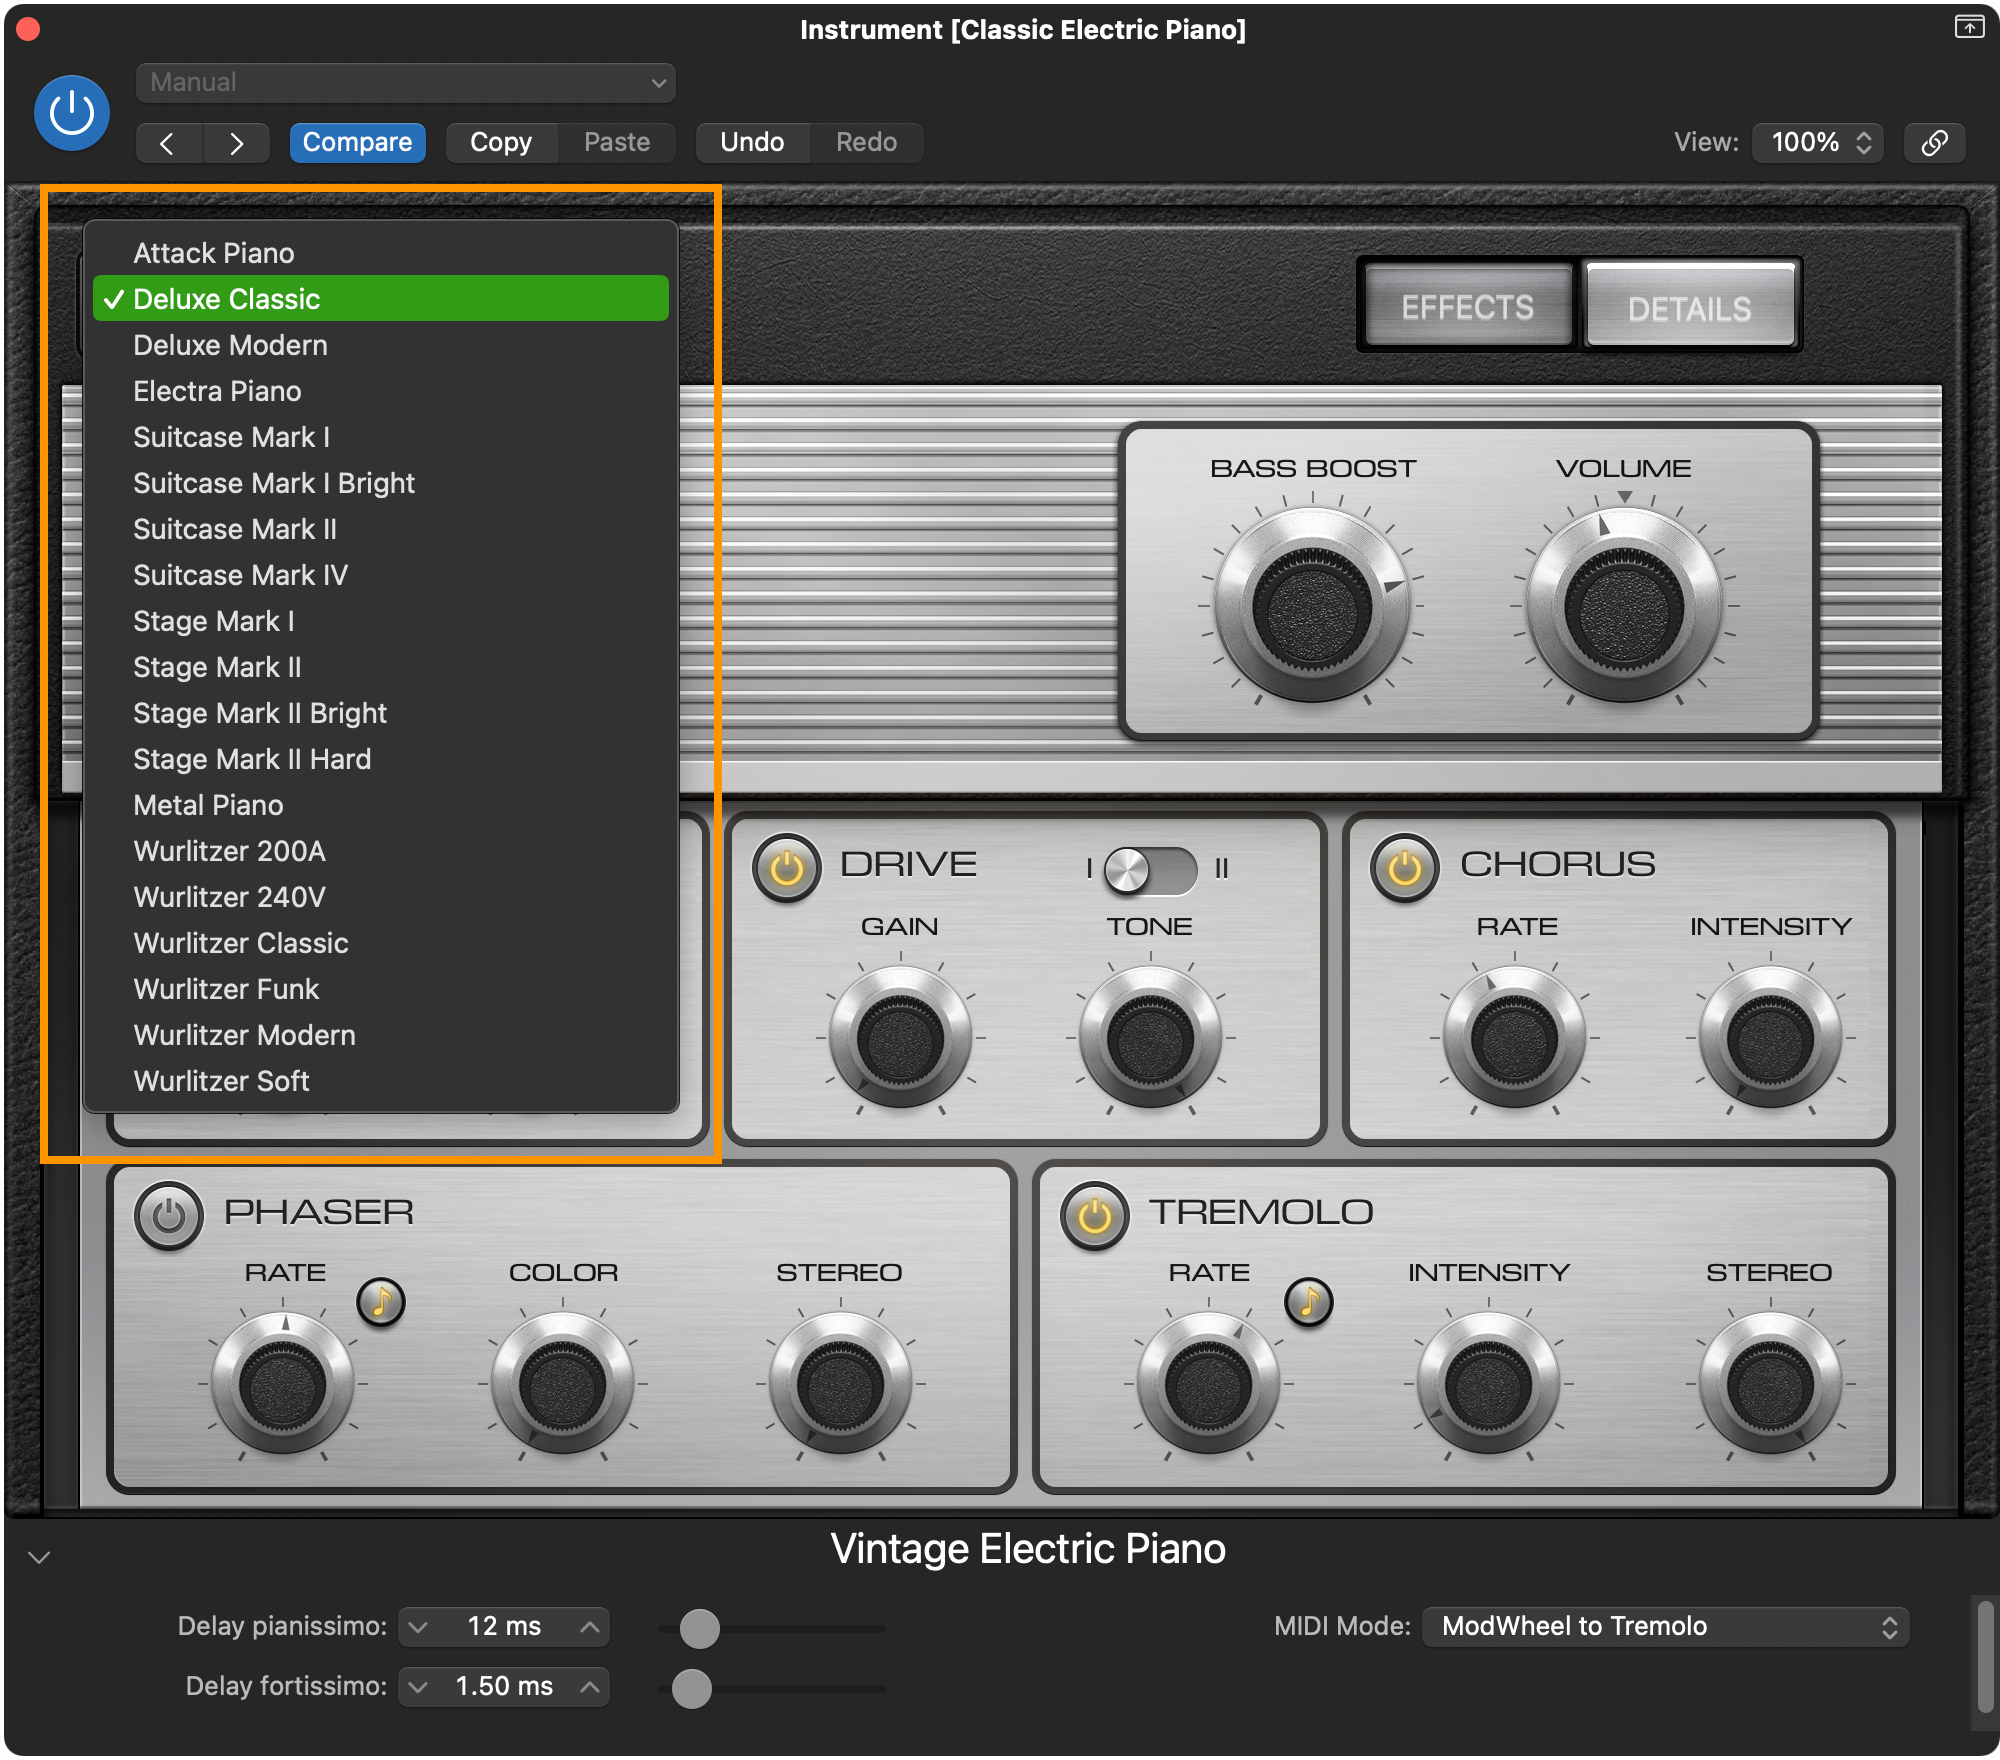This screenshot has width=2000, height=1760.
Task: Pick Wurlitzer Soft at the list bottom
Action: 381,1081
